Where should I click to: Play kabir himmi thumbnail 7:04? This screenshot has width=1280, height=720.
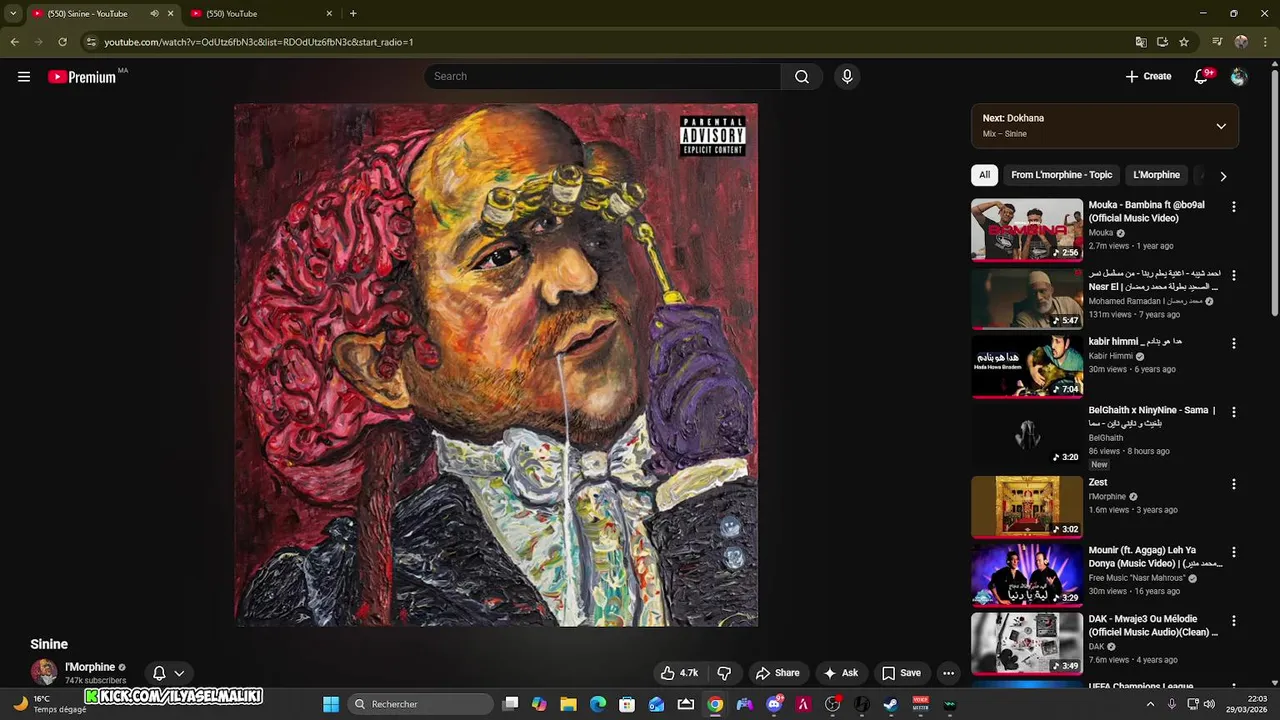click(x=1027, y=366)
